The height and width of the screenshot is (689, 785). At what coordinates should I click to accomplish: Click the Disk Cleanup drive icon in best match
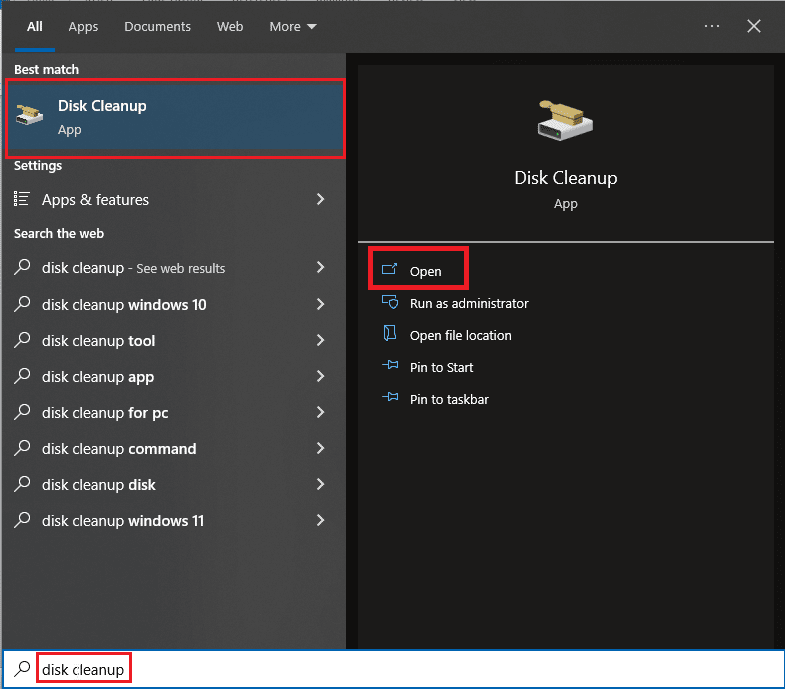pos(29,114)
